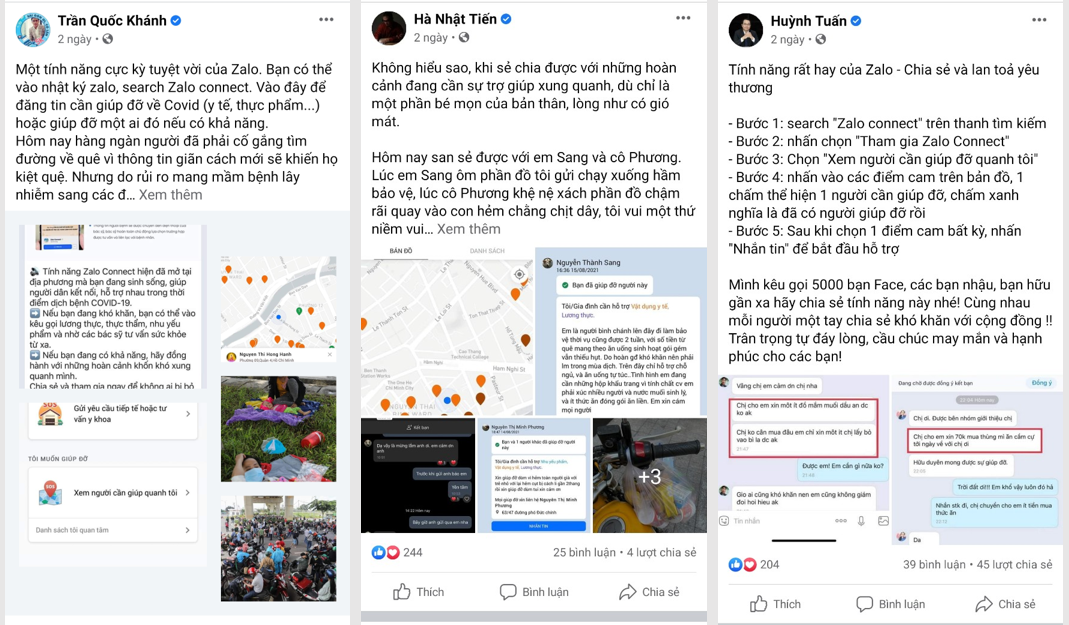Open three-dots menu on Hà Nhật Tiến's post

[x=683, y=18]
